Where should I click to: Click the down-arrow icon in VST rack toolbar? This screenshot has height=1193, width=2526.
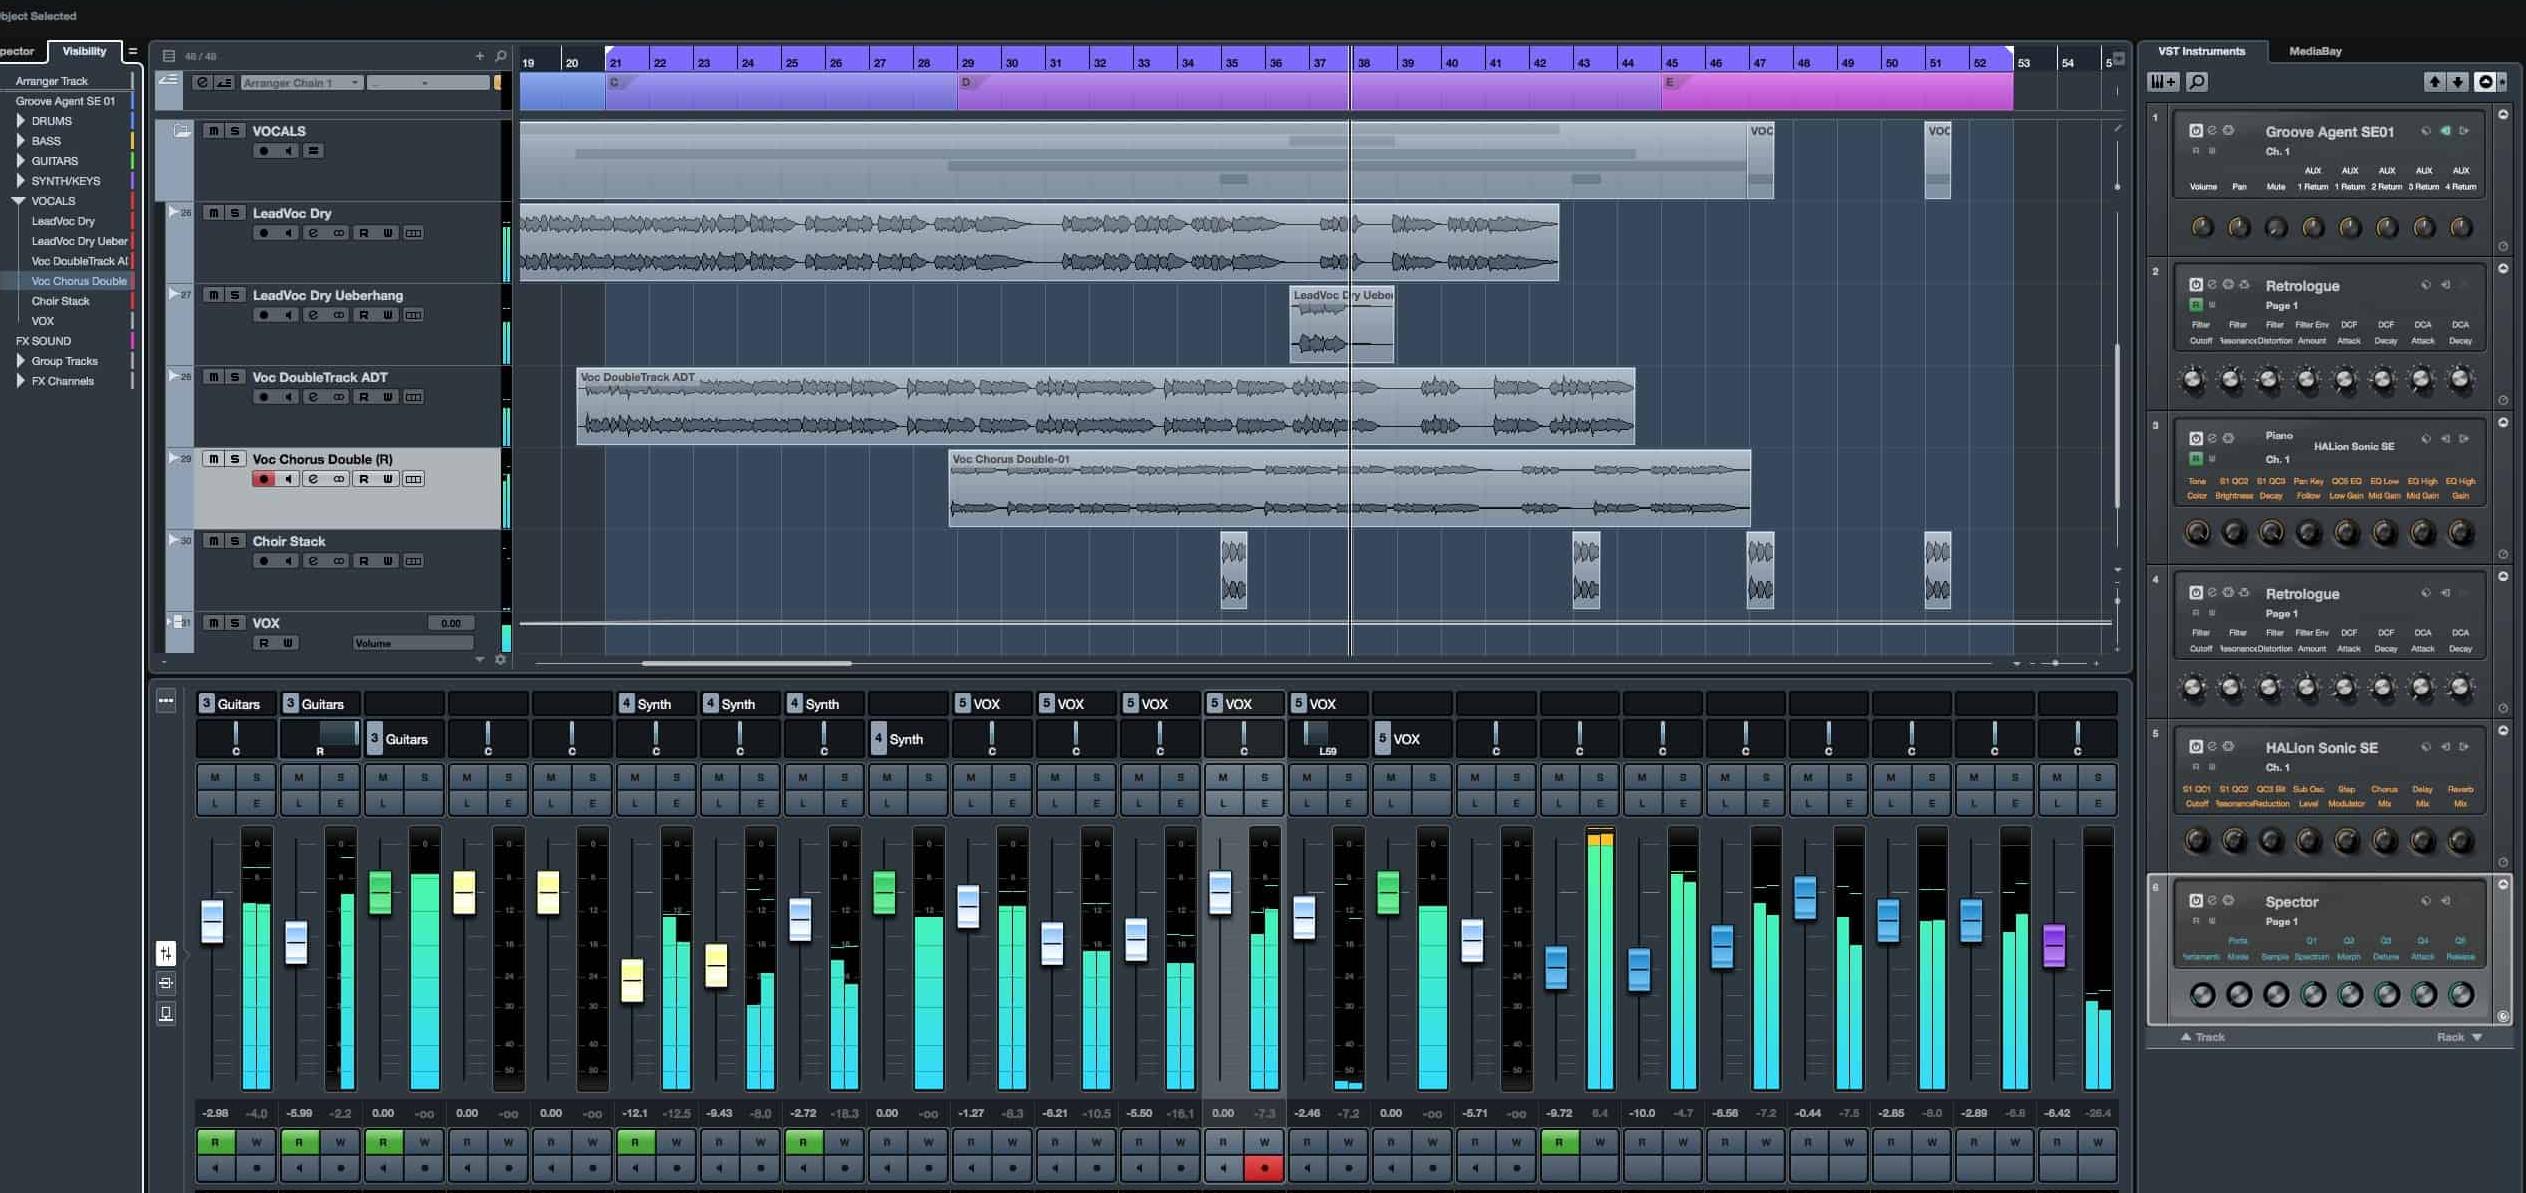coord(2458,82)
